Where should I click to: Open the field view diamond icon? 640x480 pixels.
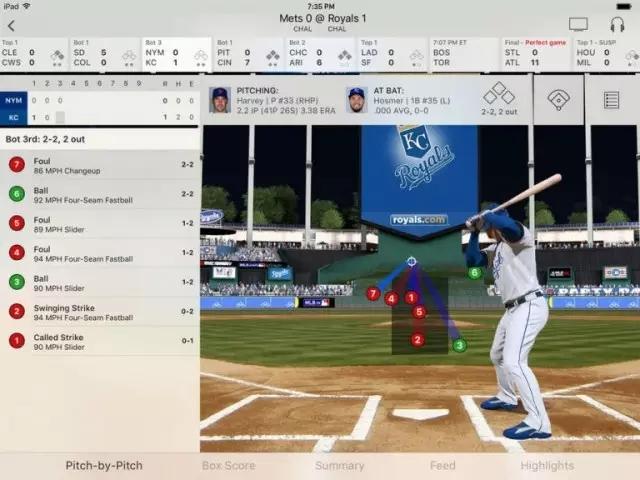coord(558,100)
